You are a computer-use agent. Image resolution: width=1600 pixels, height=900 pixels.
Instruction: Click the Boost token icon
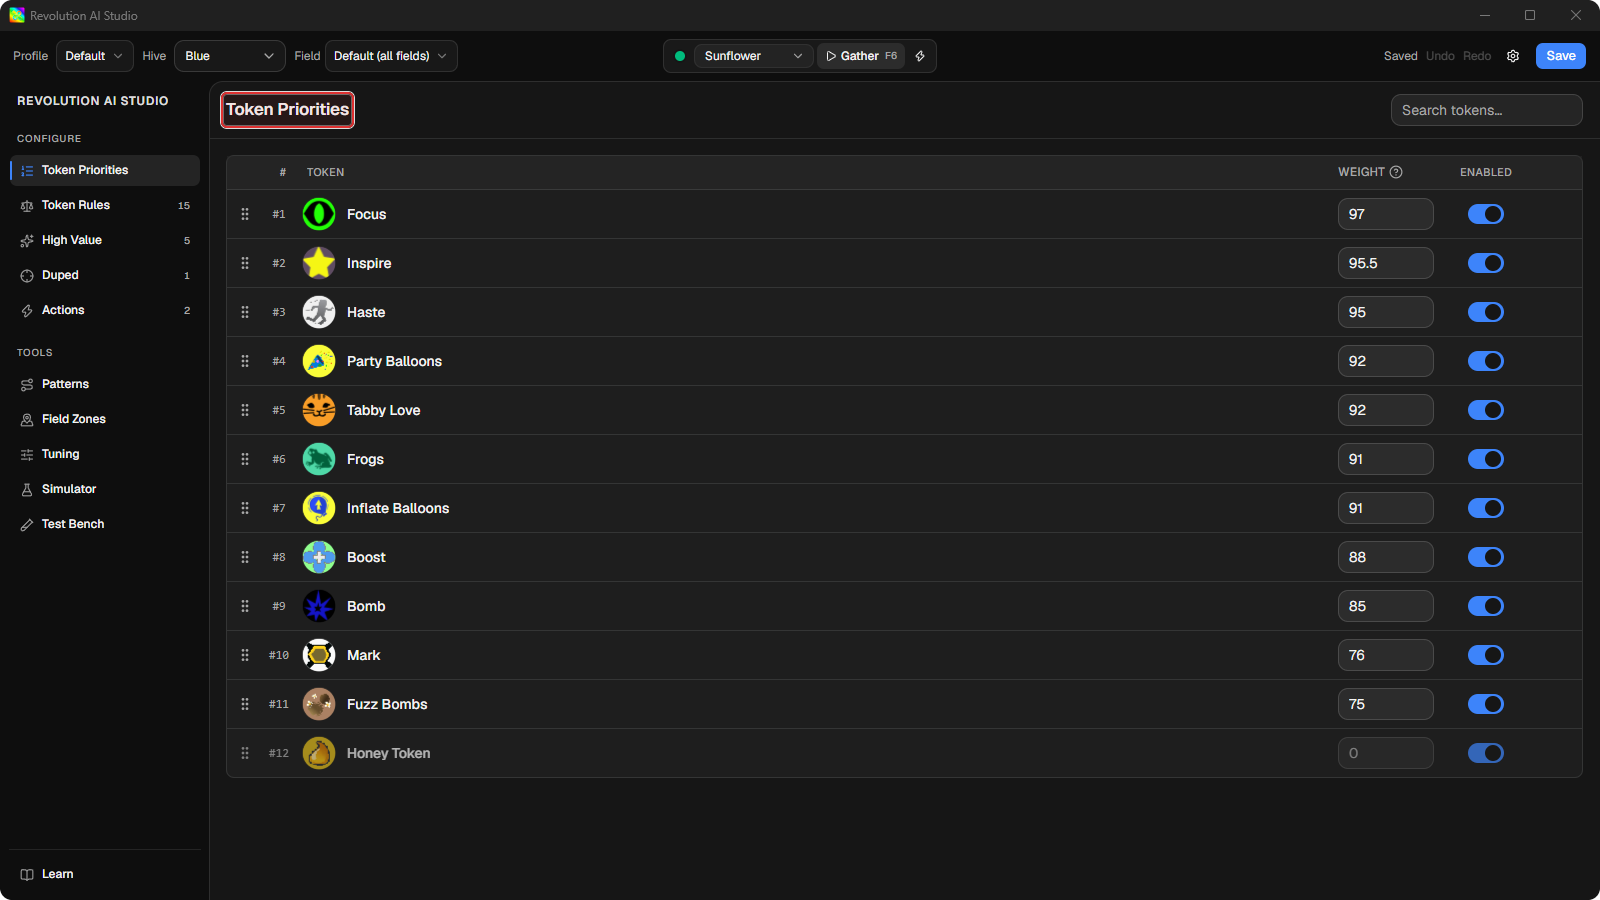click(x=319, y=557)
